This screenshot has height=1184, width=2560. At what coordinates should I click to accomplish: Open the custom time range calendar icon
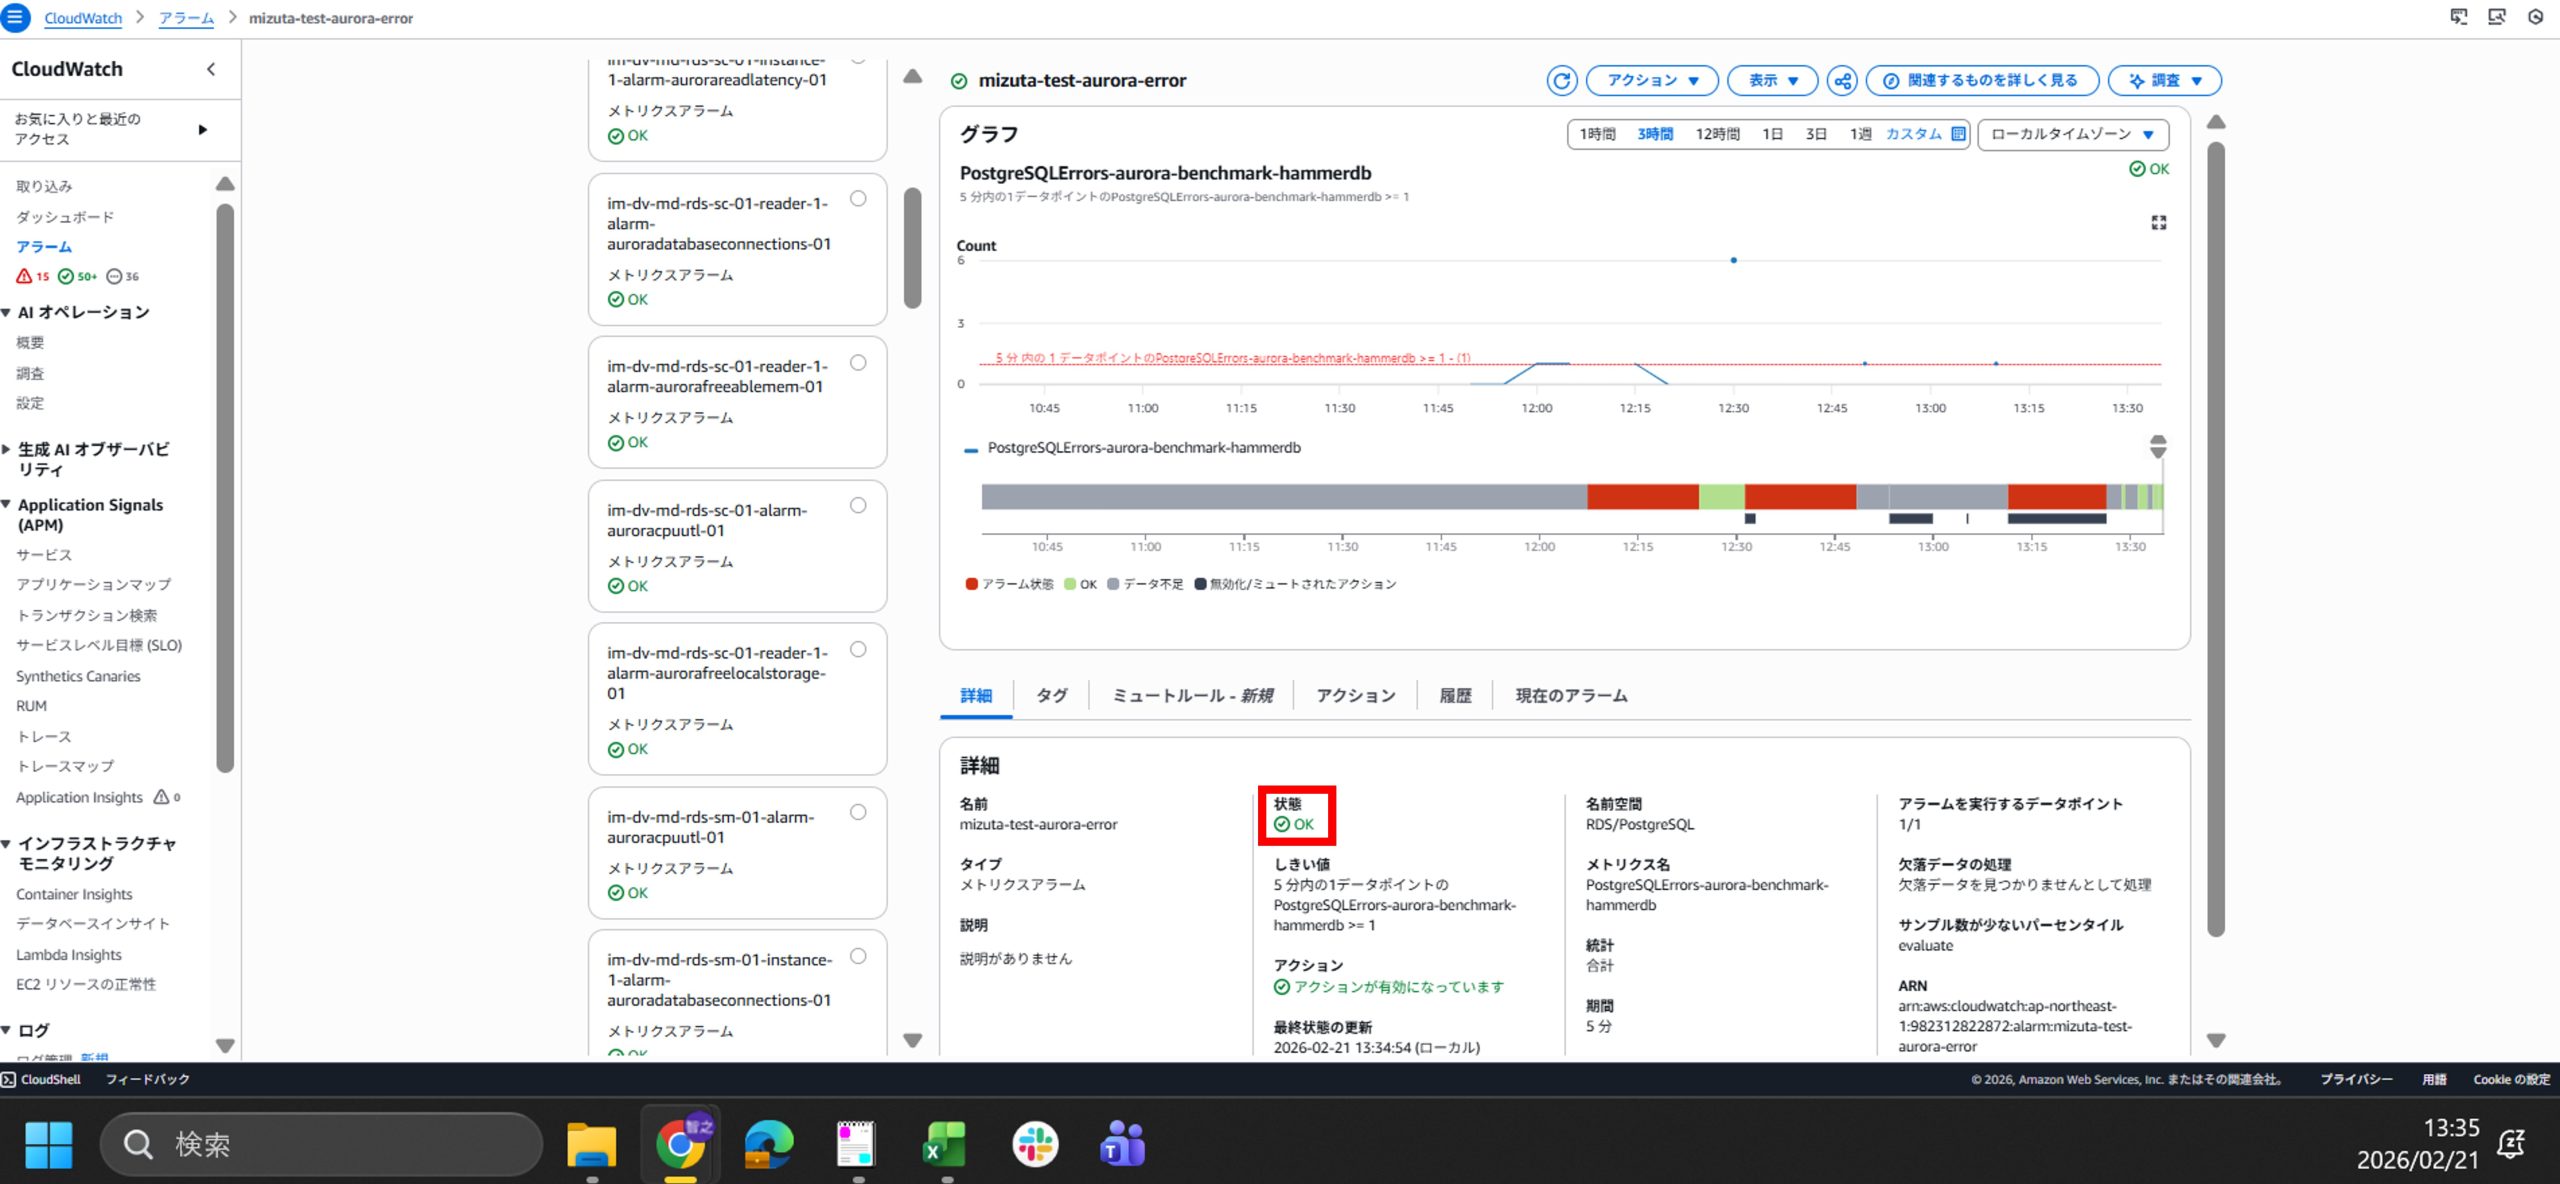click(x=1958, y=134)
